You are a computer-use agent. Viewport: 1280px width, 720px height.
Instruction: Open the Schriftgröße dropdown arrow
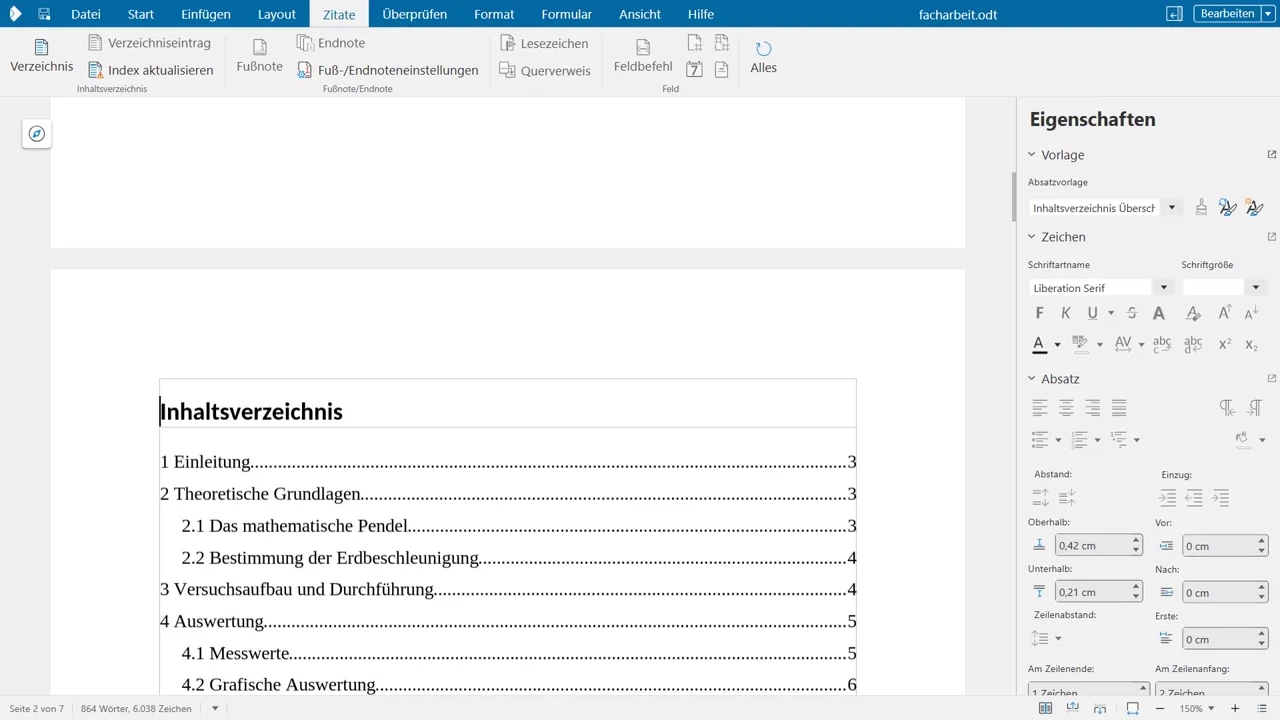coord(1256,288)
